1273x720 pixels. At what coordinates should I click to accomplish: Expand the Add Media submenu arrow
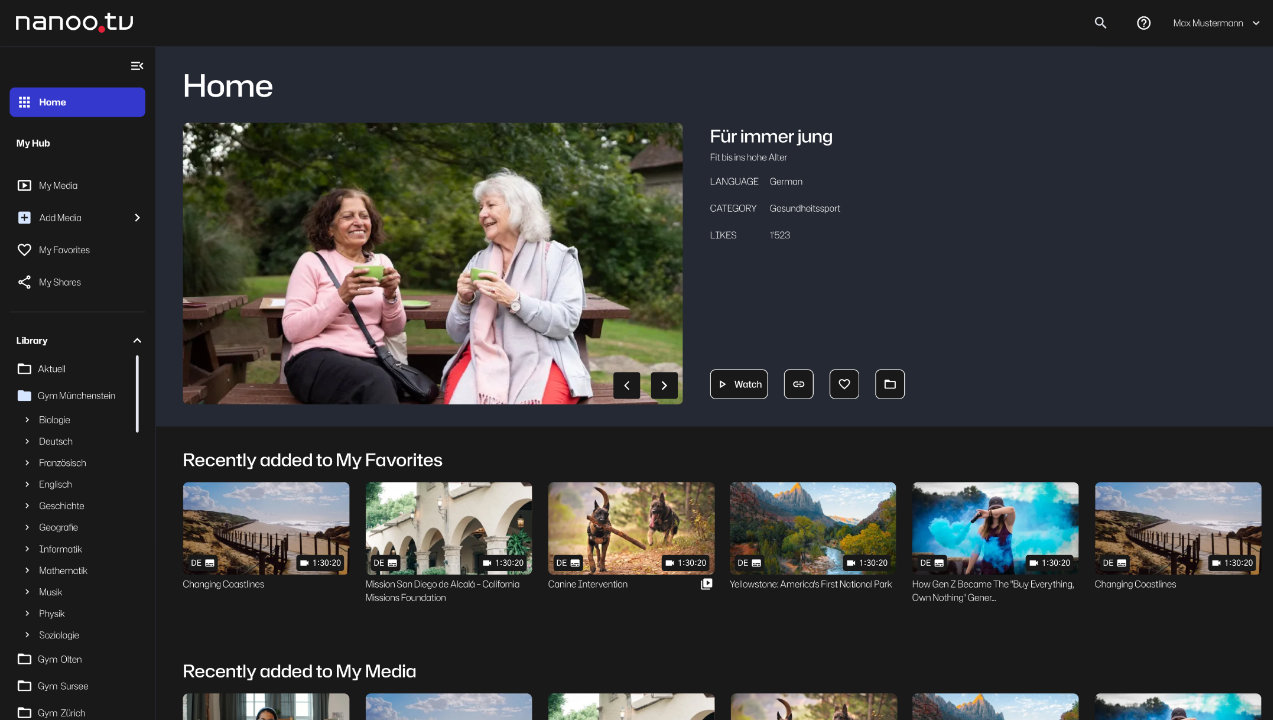point(137,218)
